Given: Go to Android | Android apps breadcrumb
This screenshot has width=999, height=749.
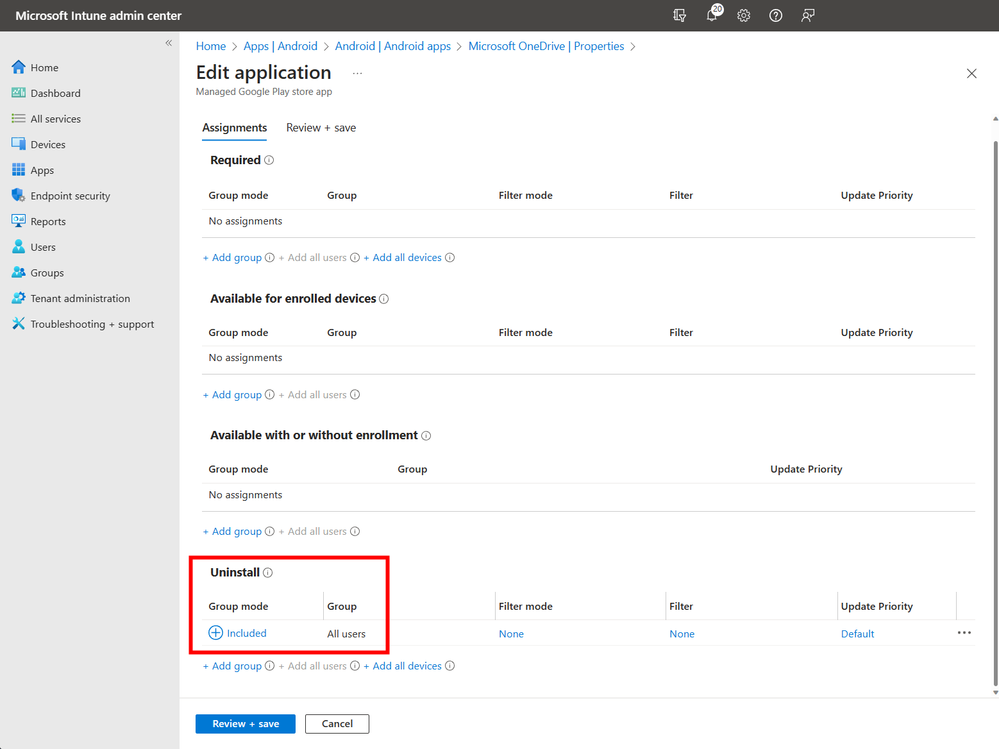Looking at the screenshot, I should (x=392, y=46).
